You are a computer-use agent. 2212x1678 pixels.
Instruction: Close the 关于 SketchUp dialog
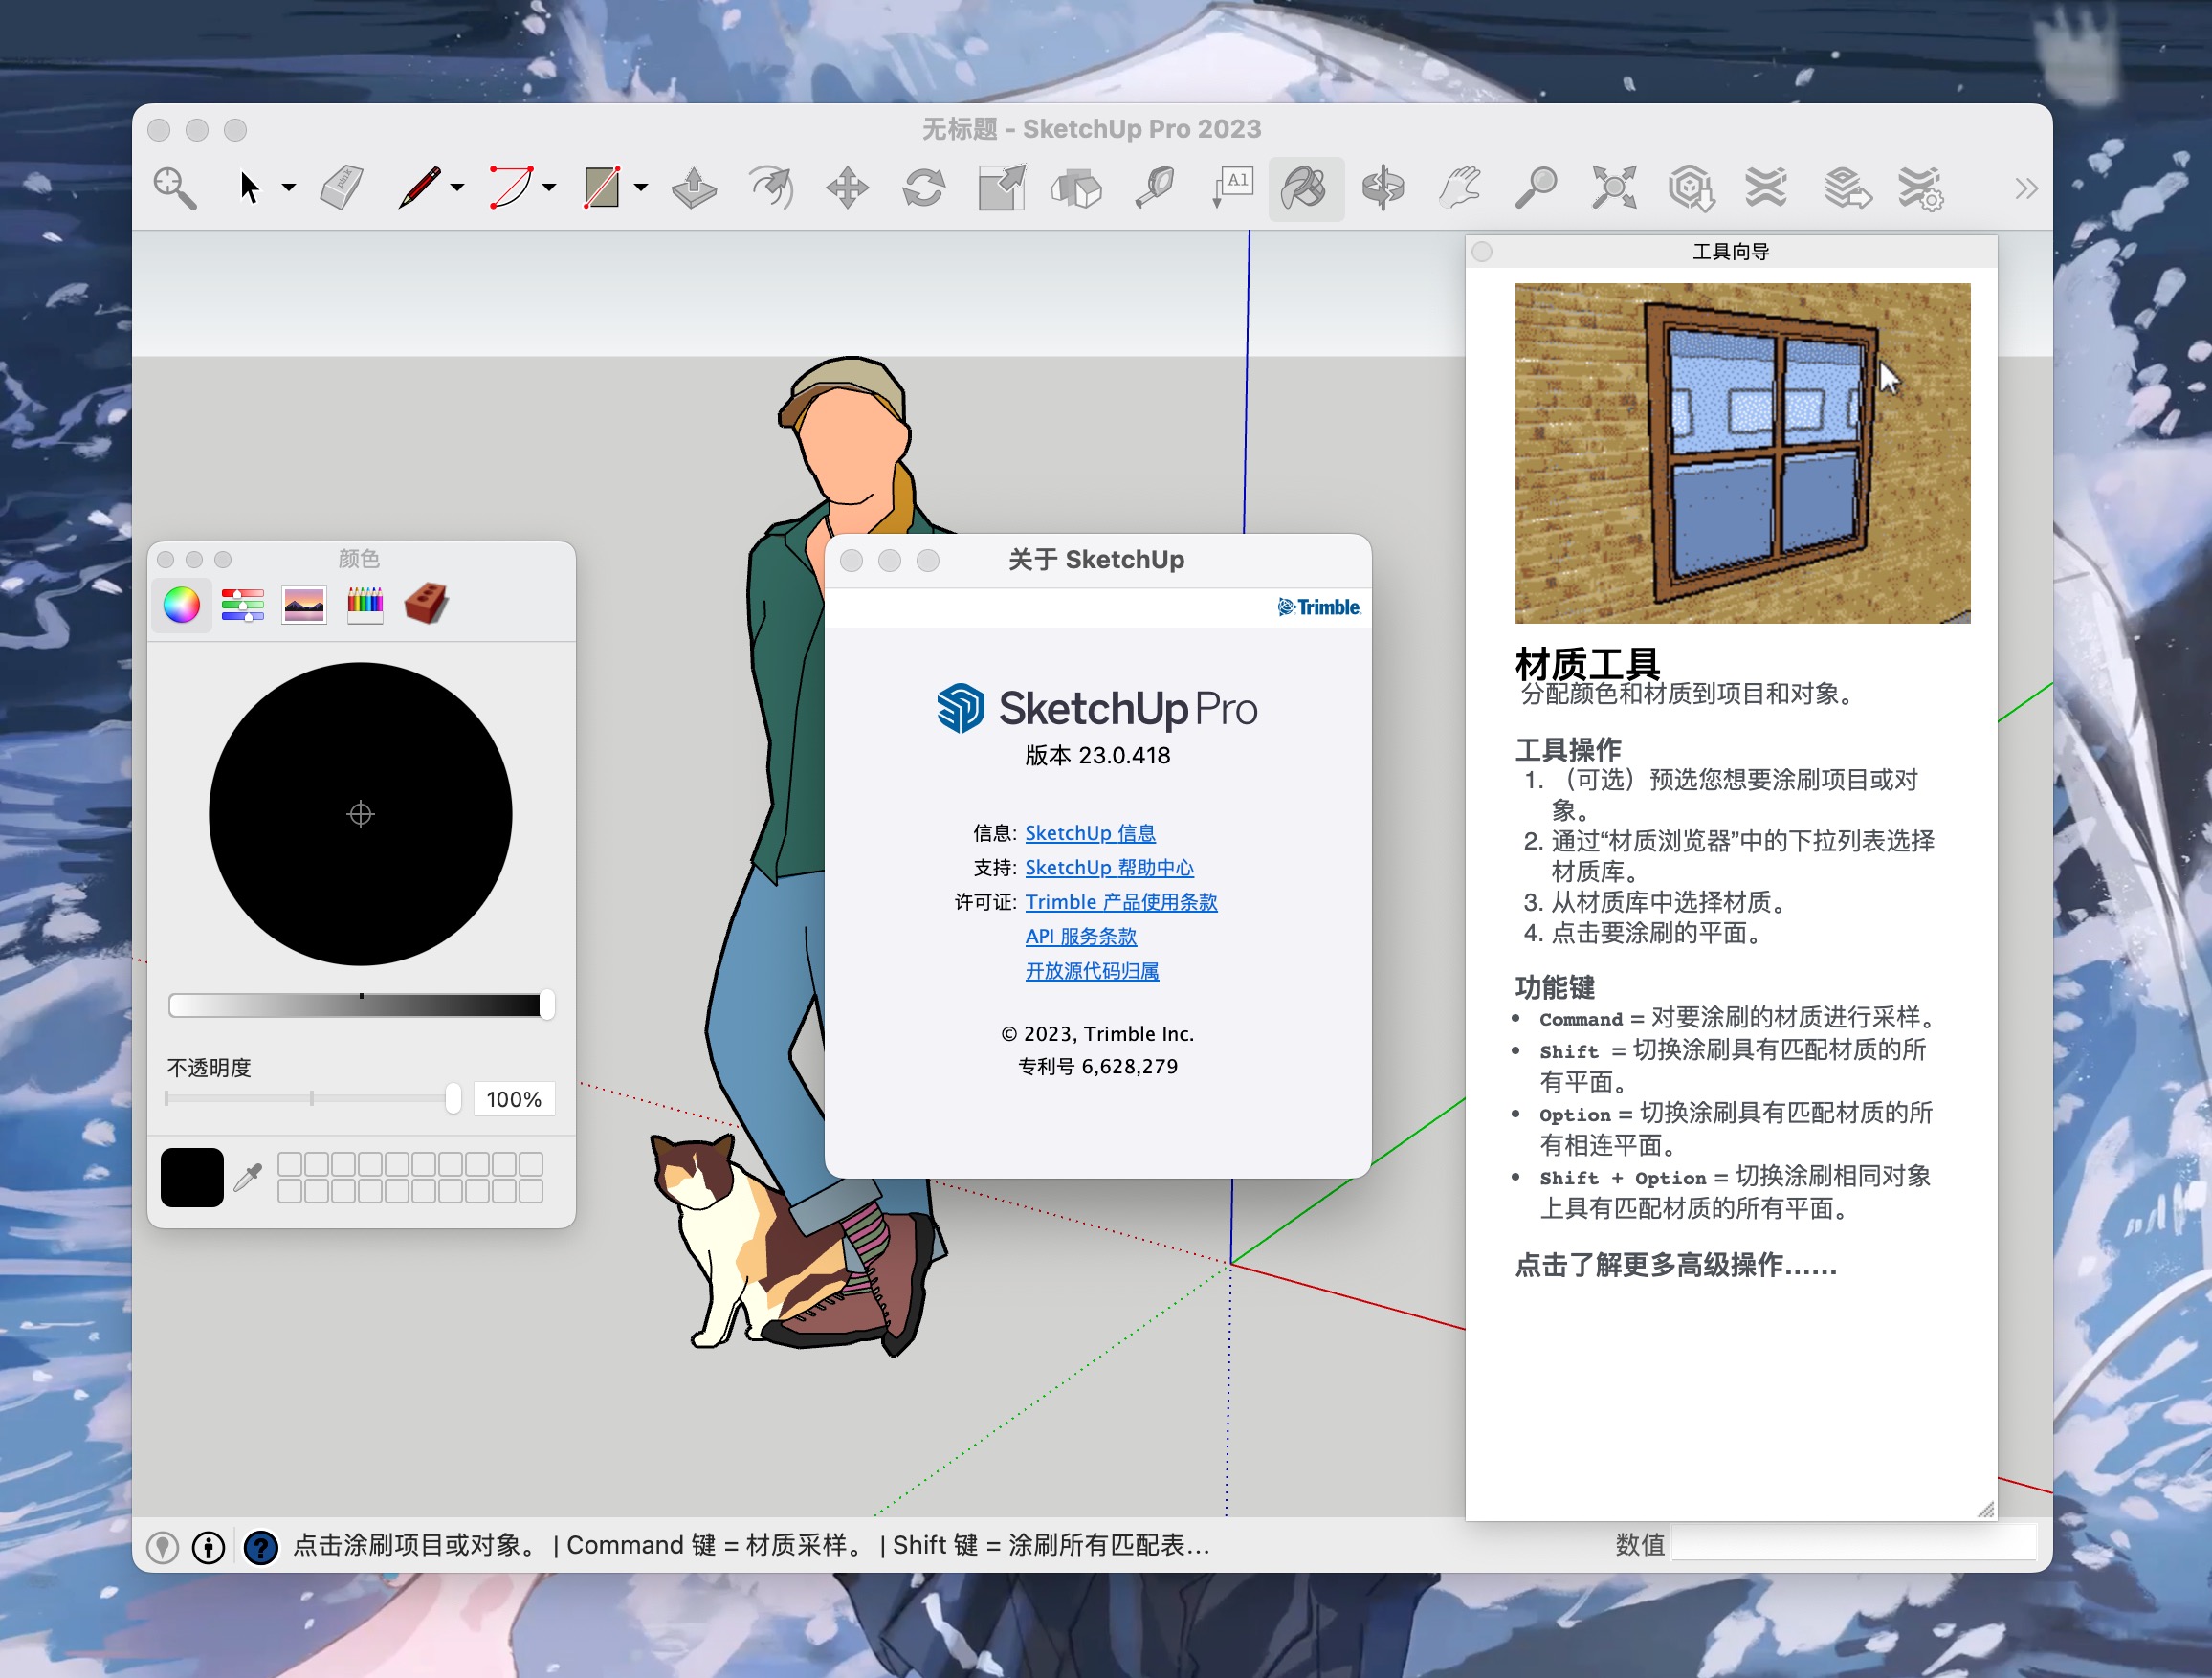point(851,560)
